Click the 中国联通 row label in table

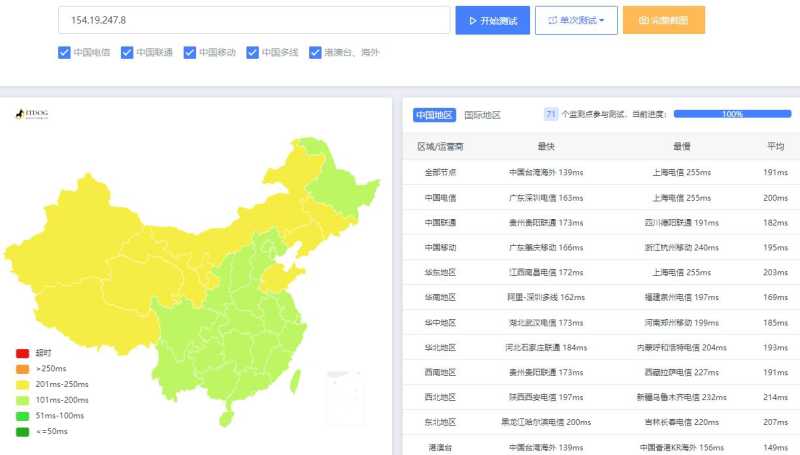click(x=440, y=223)
